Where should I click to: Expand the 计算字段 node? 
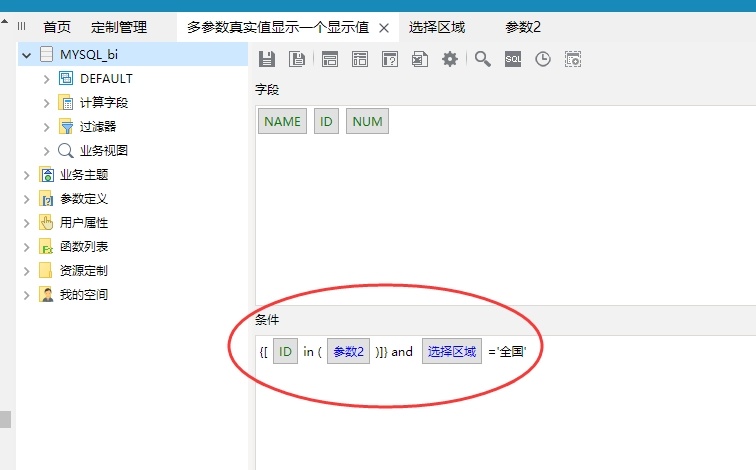coord(46,103)
